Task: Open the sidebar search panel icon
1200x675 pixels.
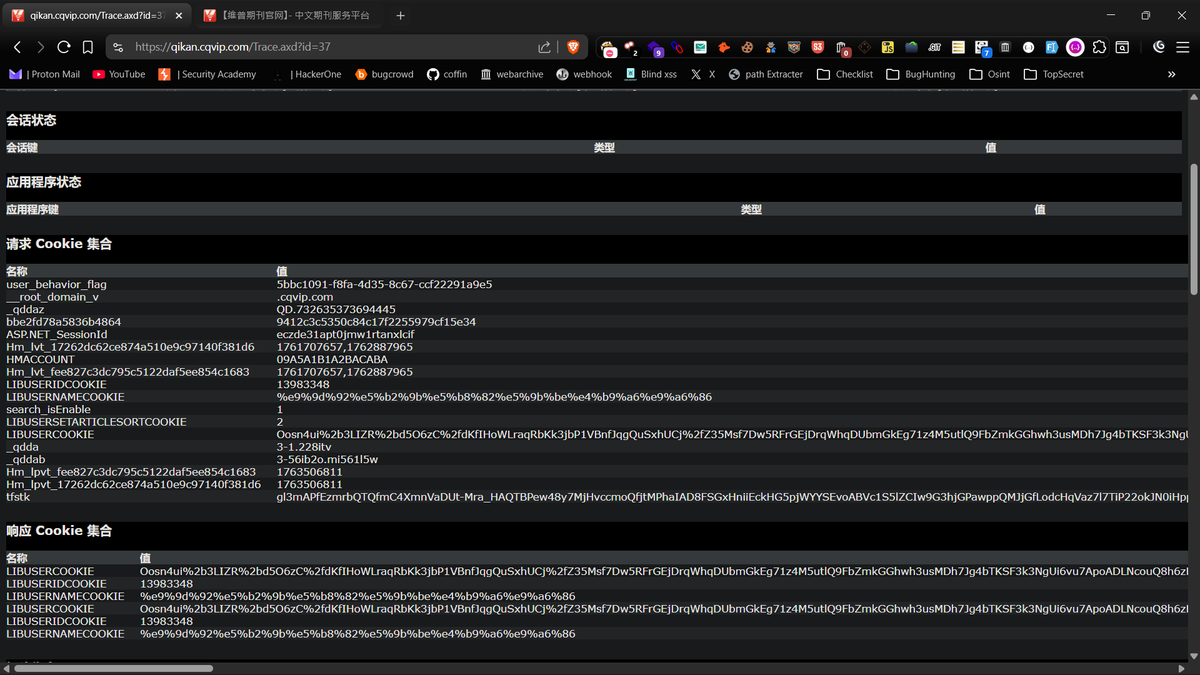Action: (x=1123, y=47)
